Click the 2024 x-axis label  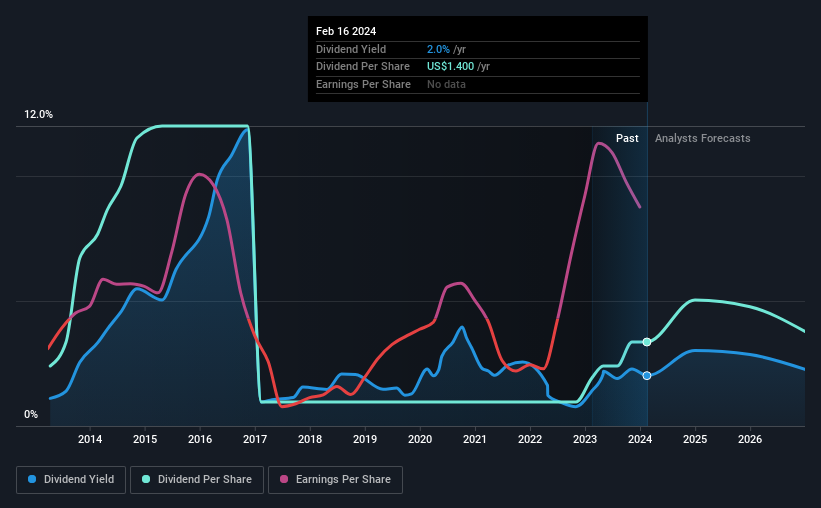click(640, 439)
